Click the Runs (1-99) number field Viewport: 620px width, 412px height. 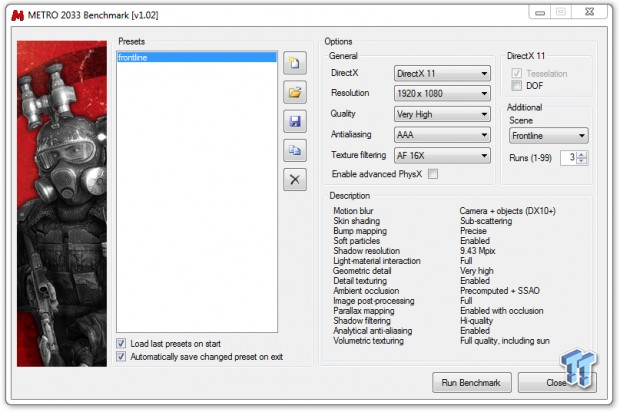tap(569, 158)
